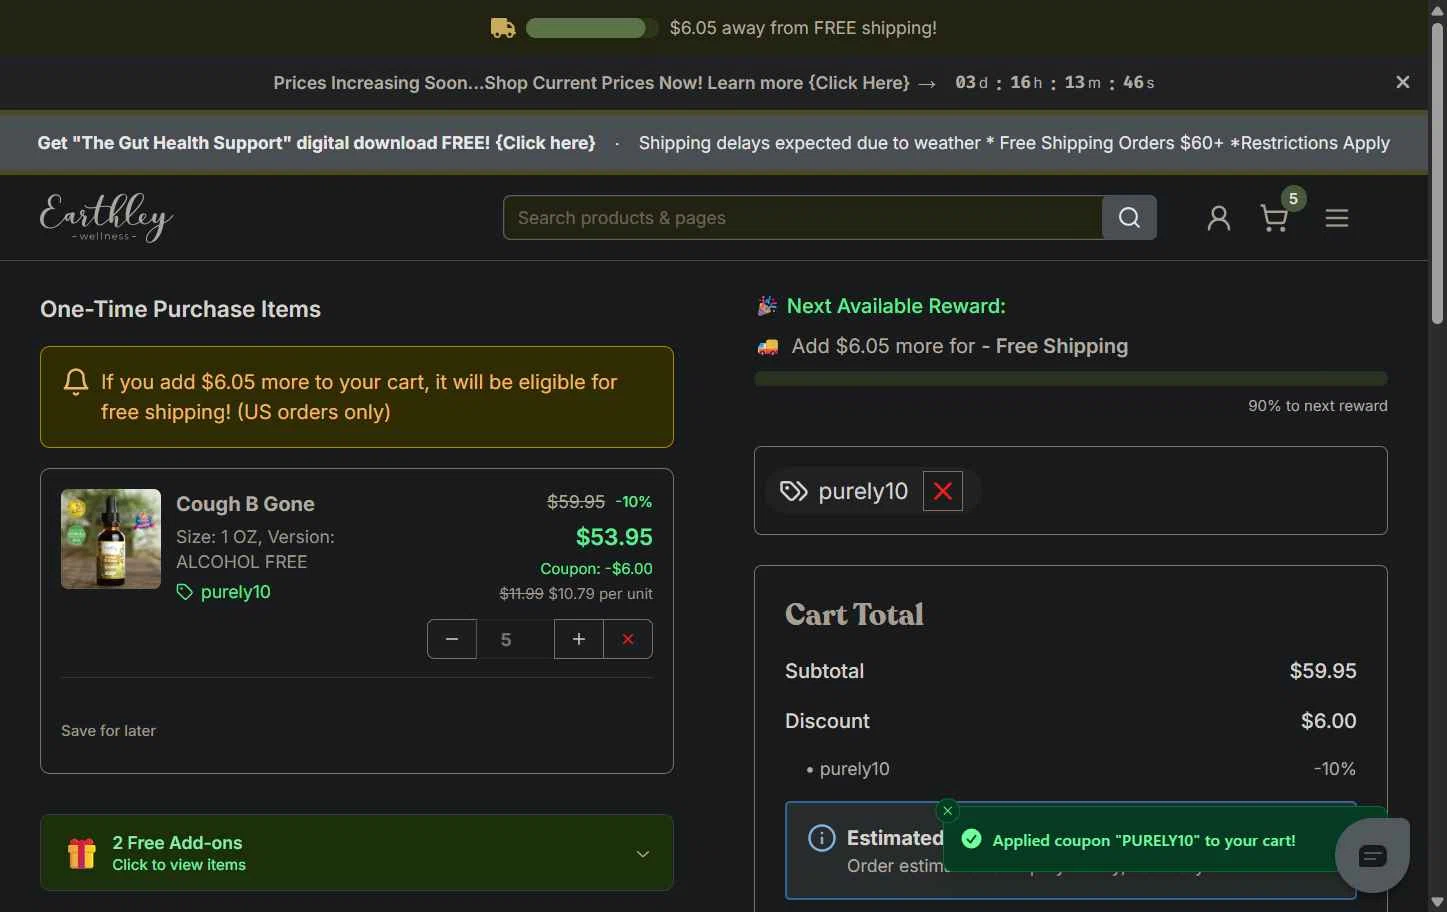Open the shopping cart icon
The image size is (1447, 912).
[1274, 218]
